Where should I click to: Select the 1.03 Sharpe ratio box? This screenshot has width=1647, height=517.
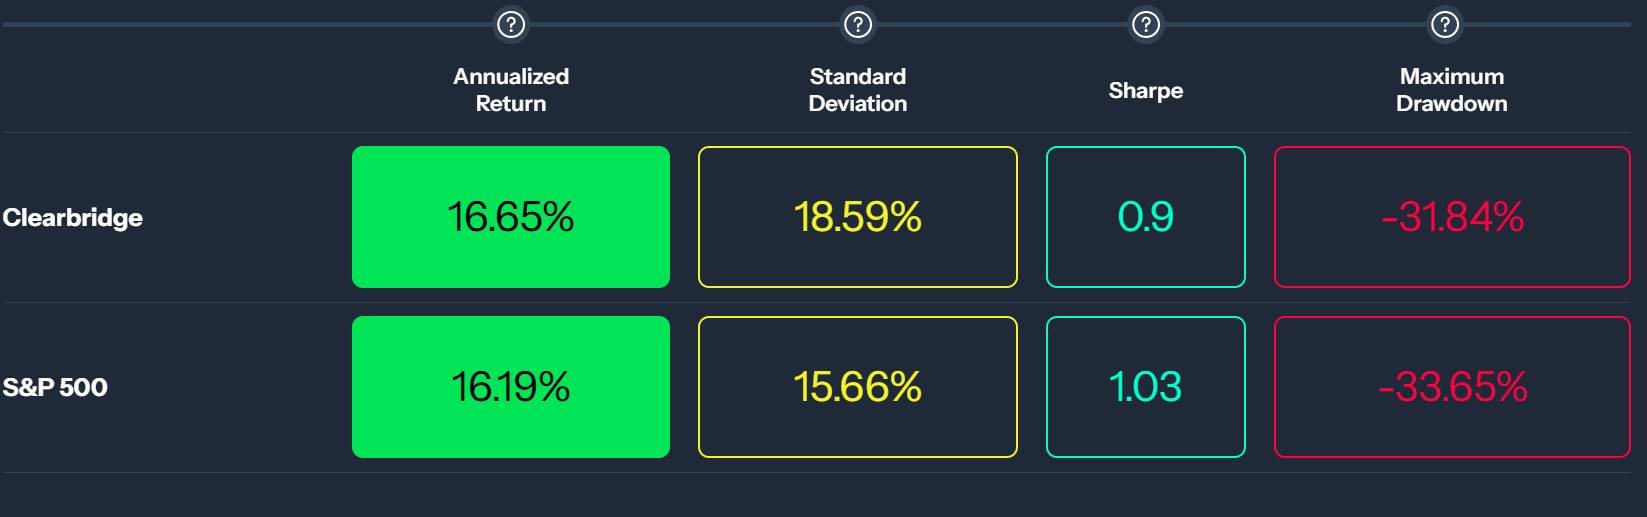[1146, 387]
